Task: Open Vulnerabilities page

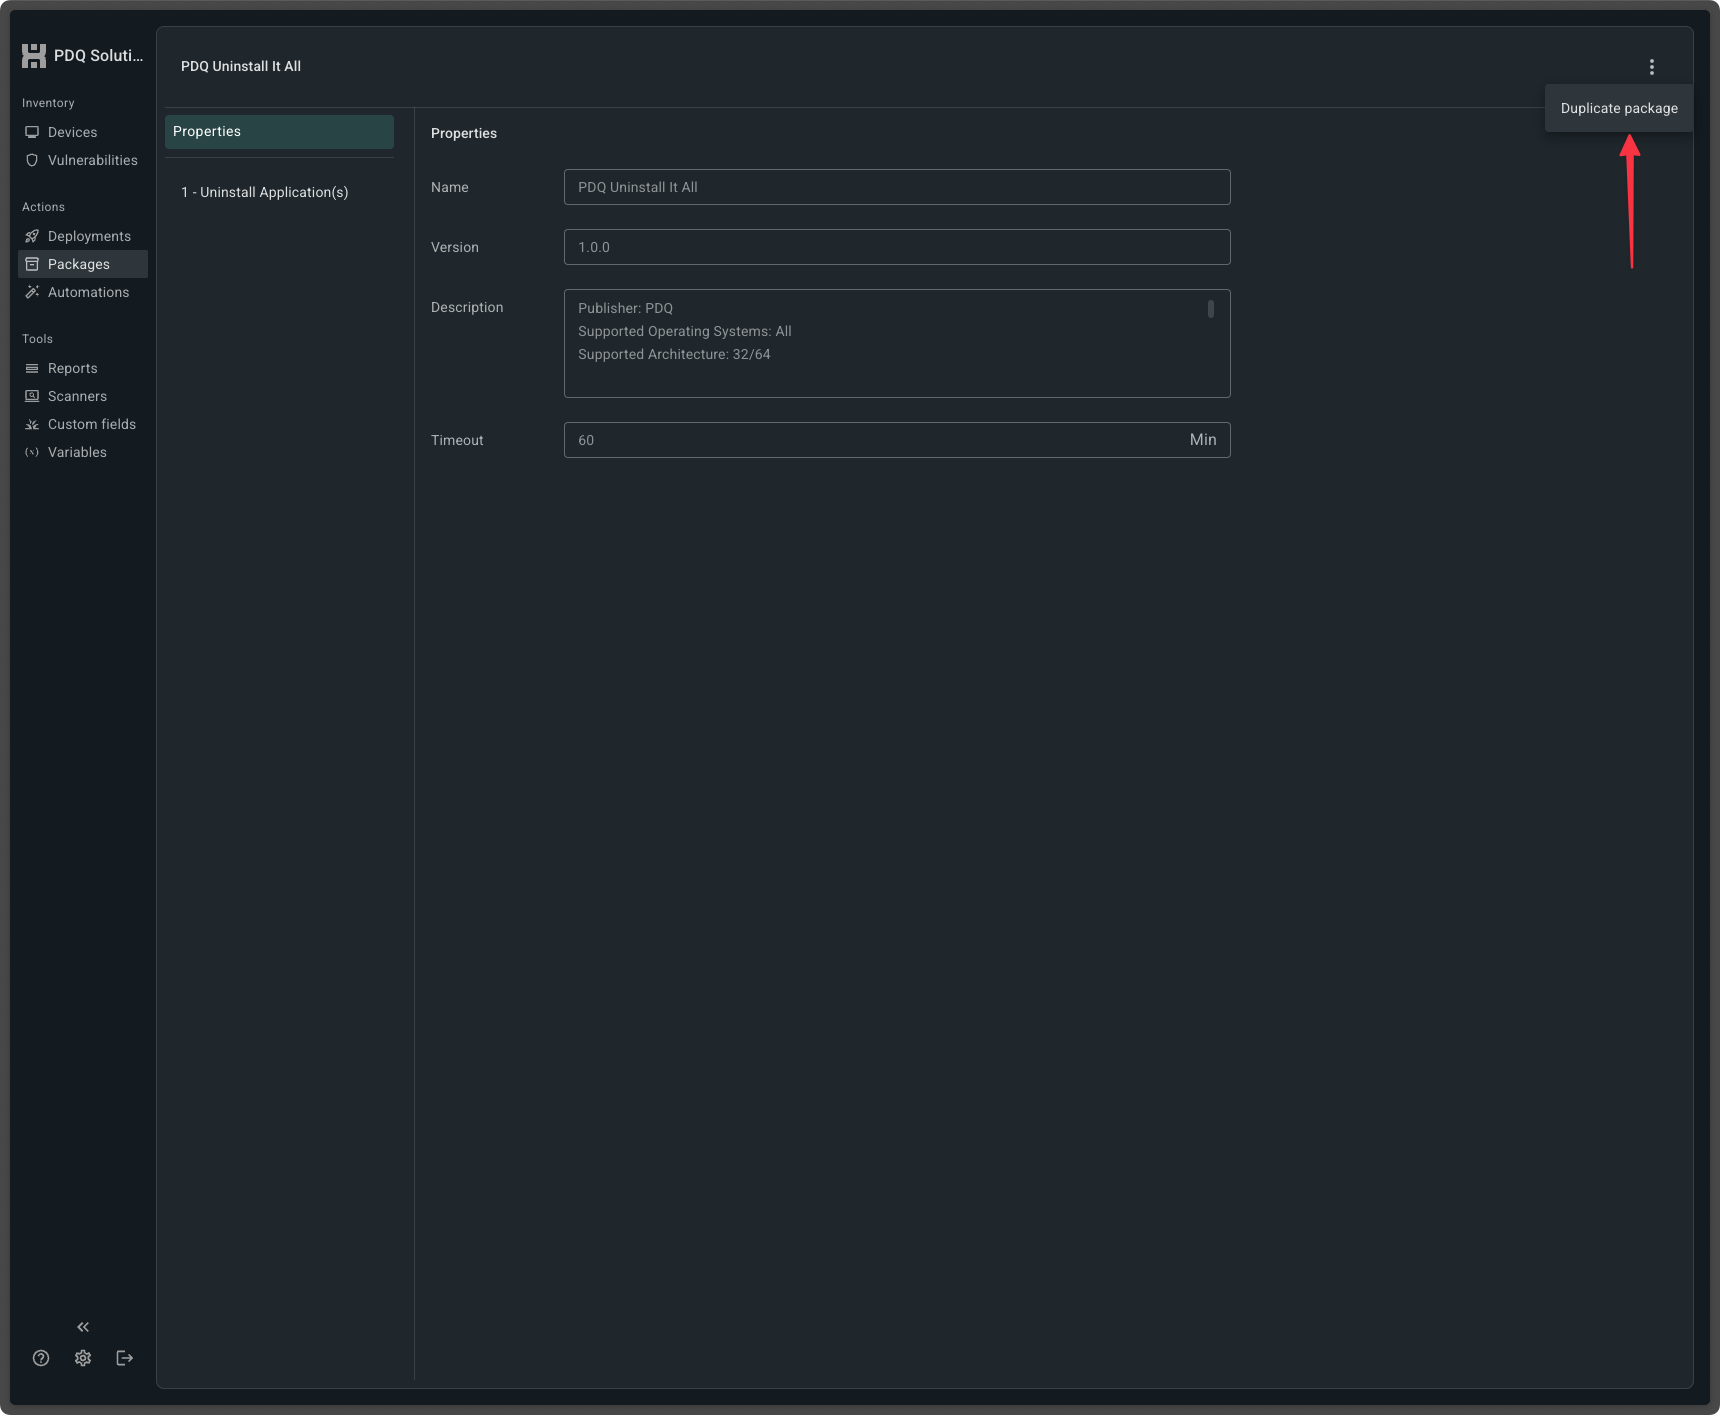Action: [82, 160]
